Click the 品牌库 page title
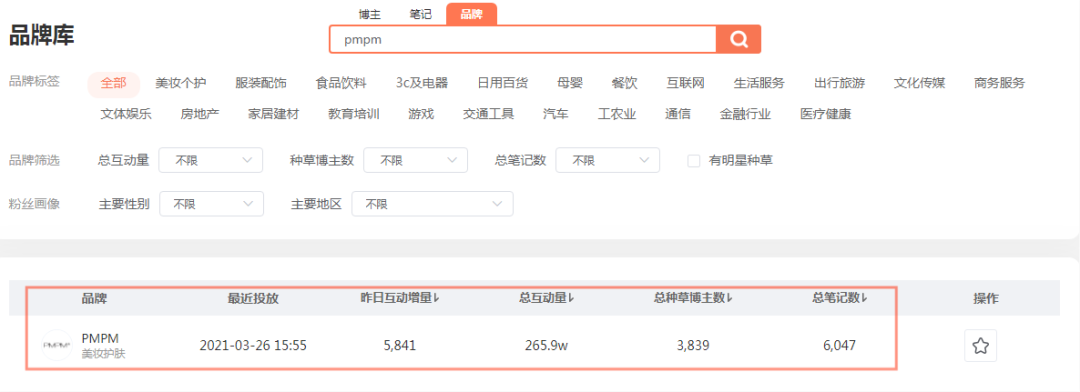Screen dimensions: 1080x392 (41, 35)
